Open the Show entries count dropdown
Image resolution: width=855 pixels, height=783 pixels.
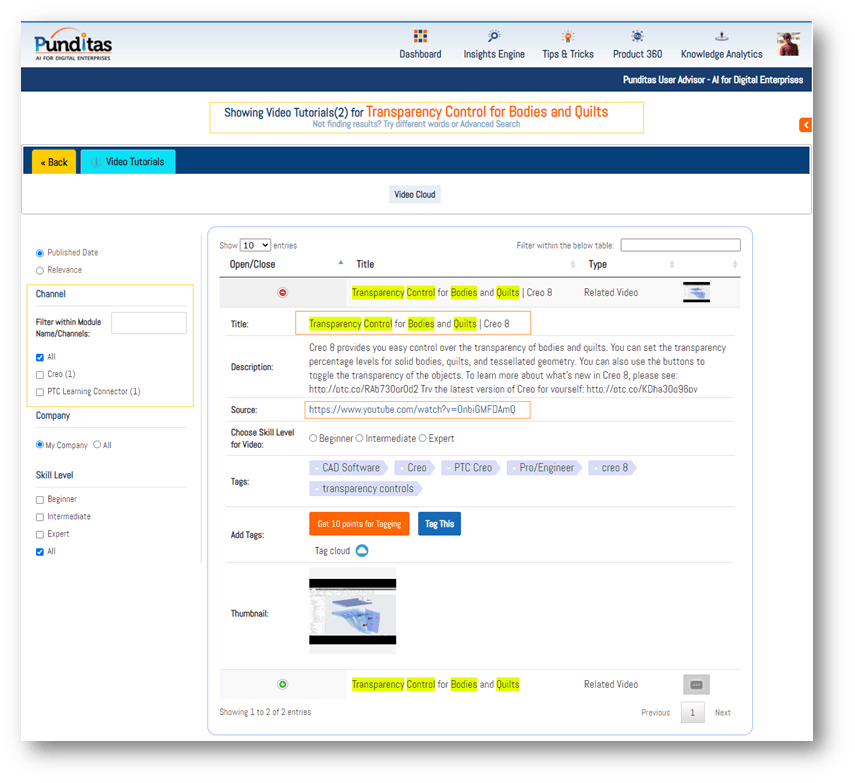[x=255, y=245]
